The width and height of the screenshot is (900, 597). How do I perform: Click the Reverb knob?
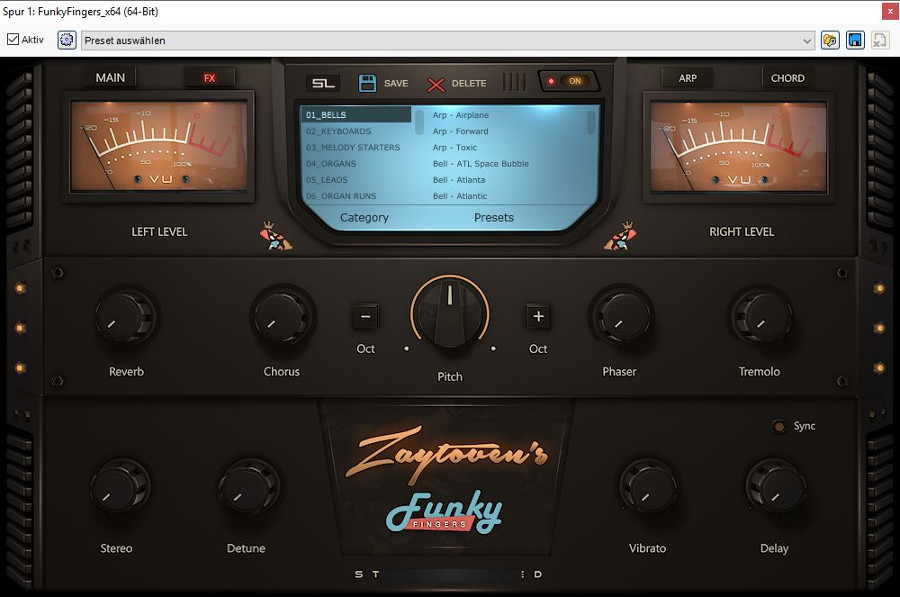click(126, 316)
